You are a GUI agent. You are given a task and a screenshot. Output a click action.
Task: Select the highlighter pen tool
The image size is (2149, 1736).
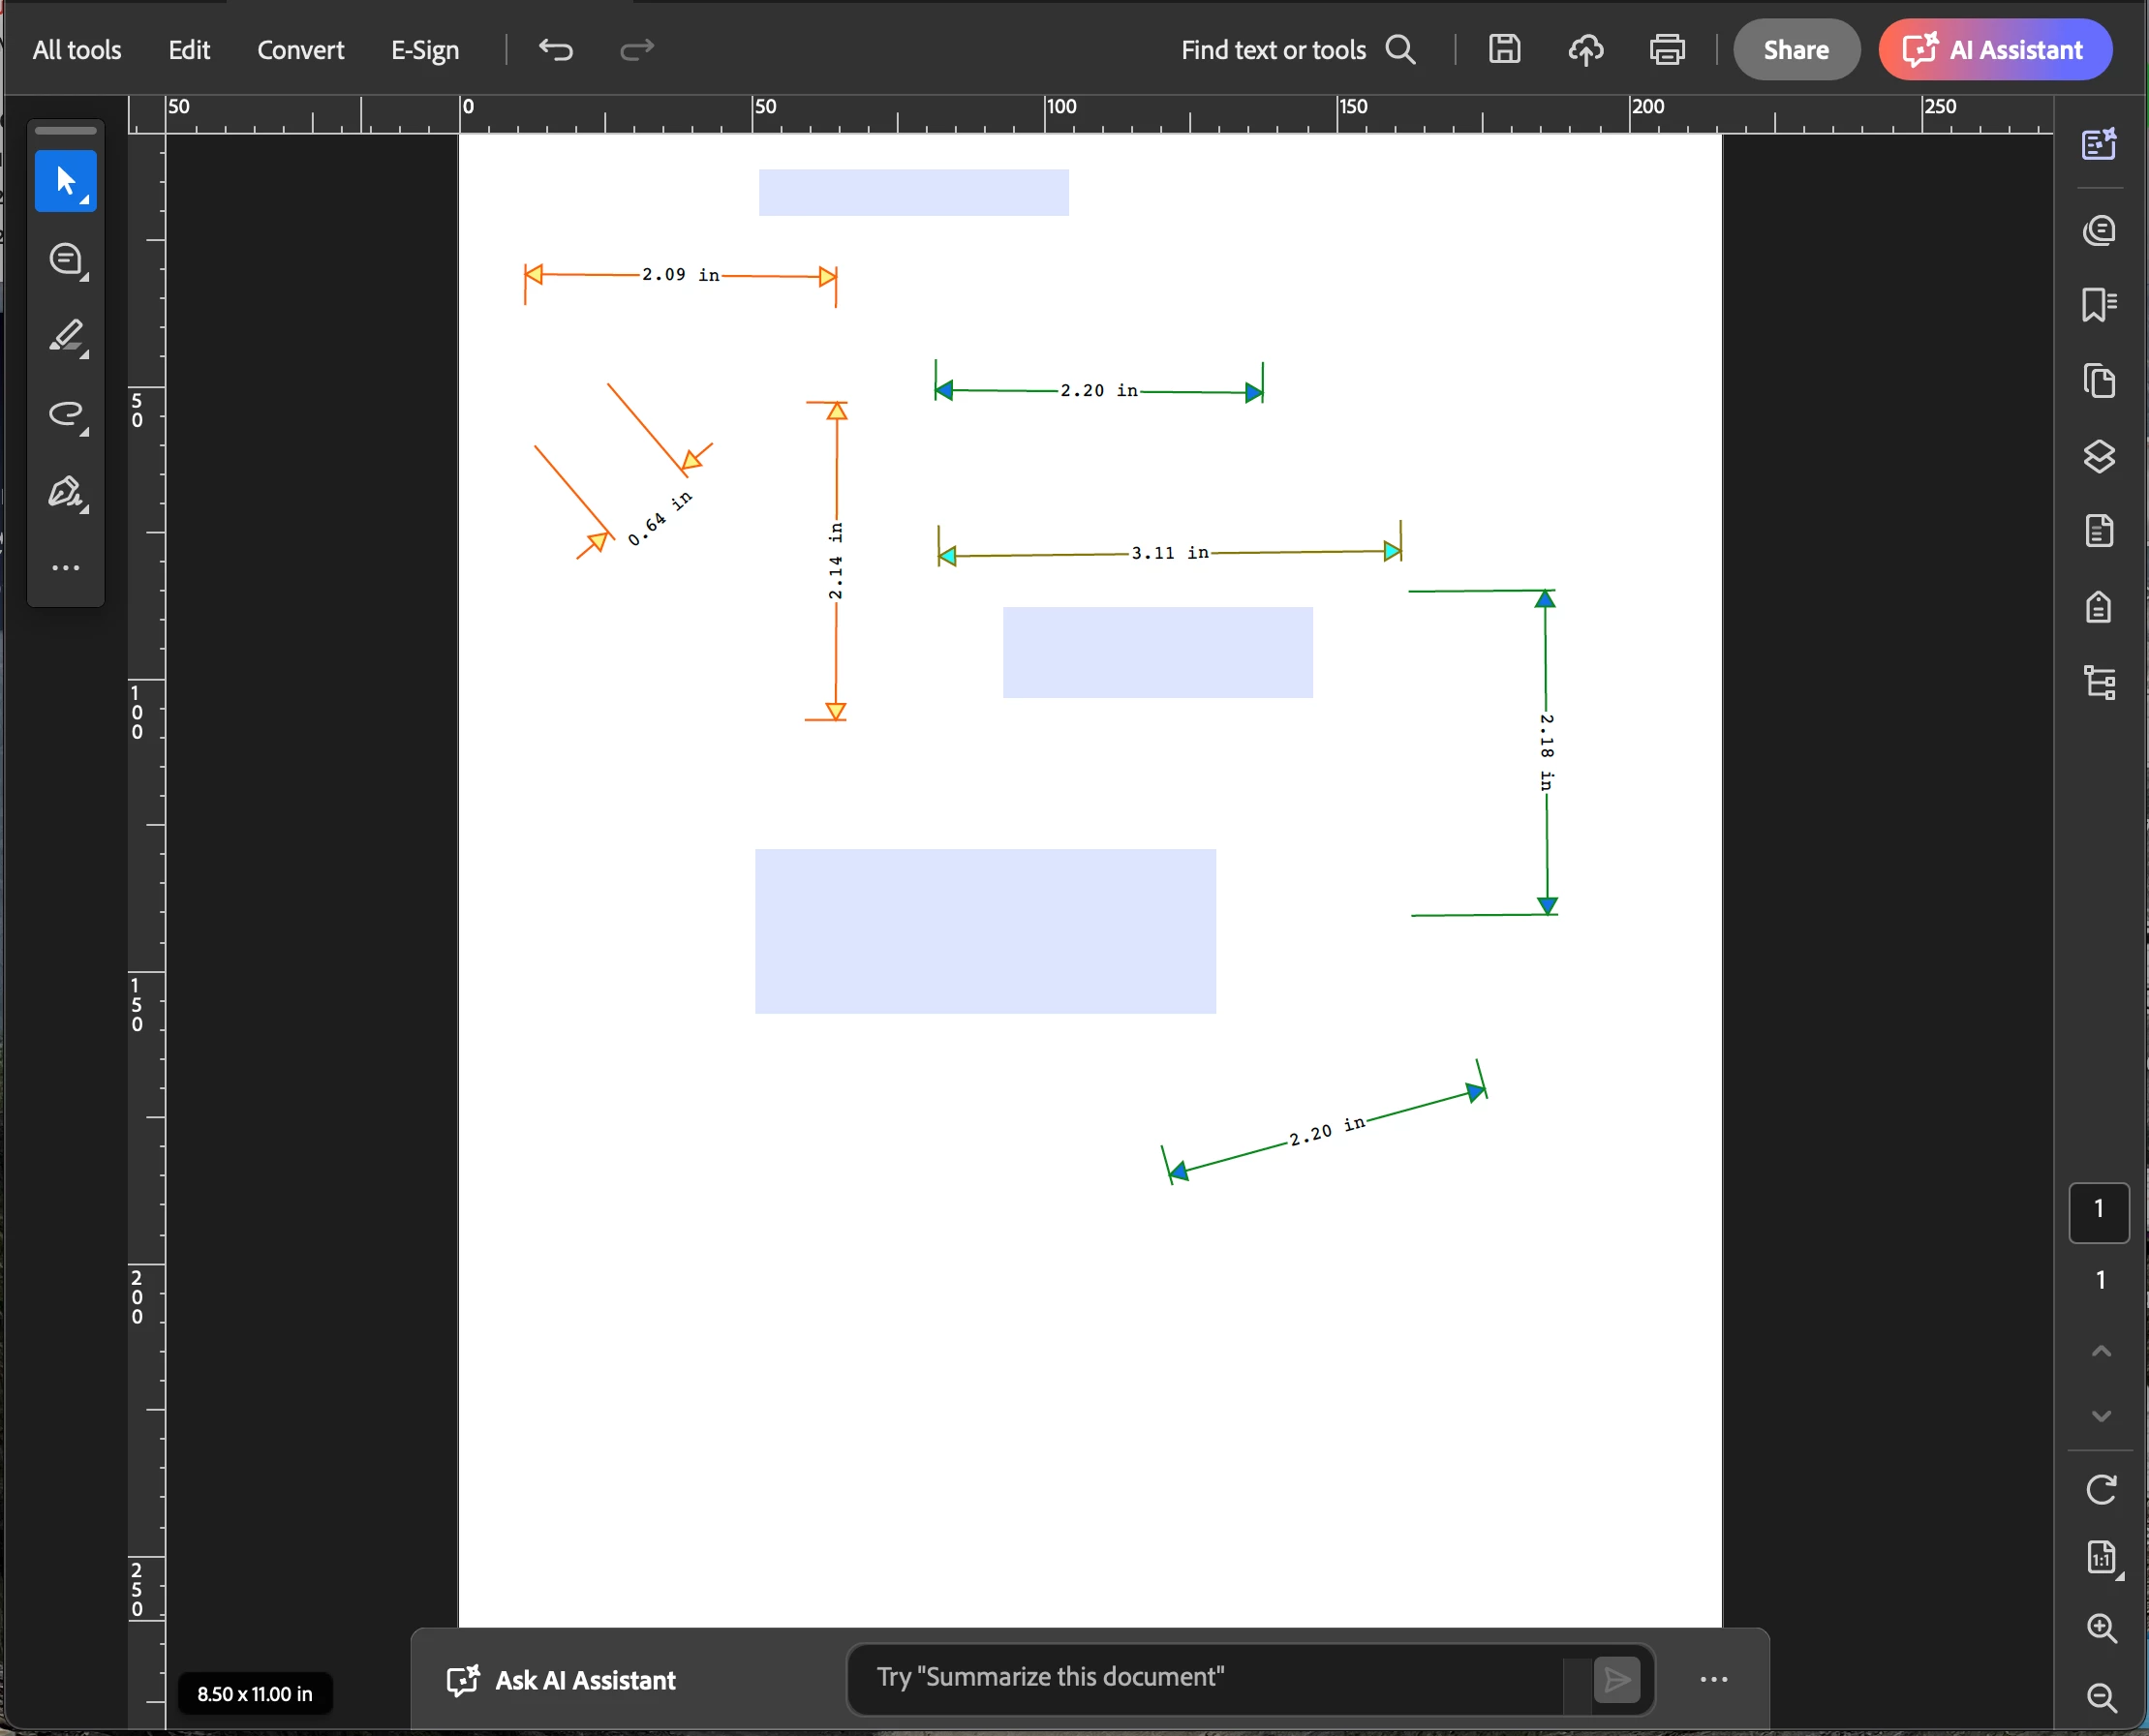click(66, 336)
